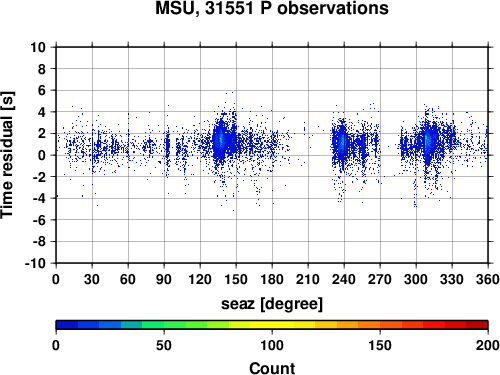
Task: Click the dark red end of the colorbar
Action: [477, 325]
